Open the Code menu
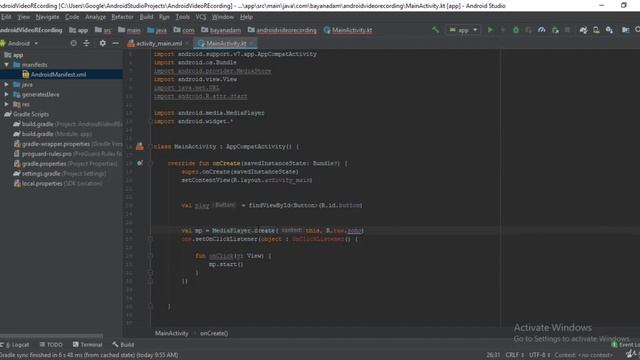Screen dimensions: 640x360 (x=72, y=17)
